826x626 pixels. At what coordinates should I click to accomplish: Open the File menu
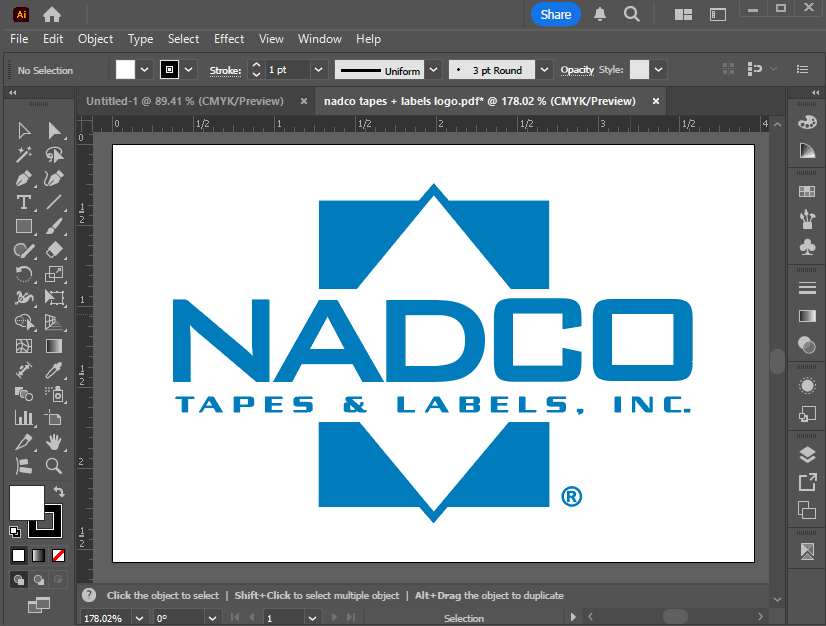(x=19, y=39)
